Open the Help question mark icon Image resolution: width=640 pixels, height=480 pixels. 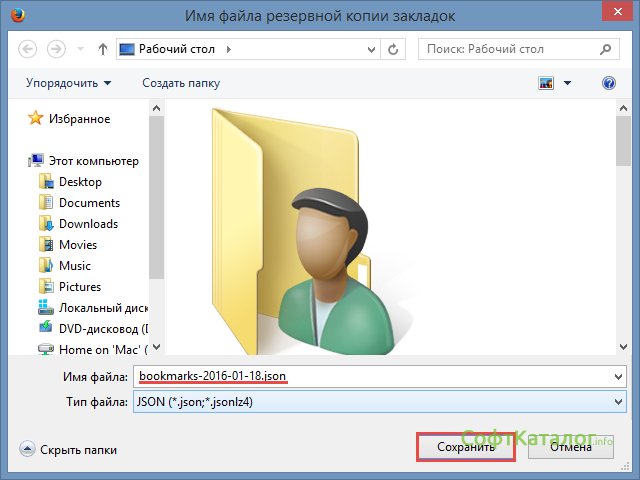608,83
